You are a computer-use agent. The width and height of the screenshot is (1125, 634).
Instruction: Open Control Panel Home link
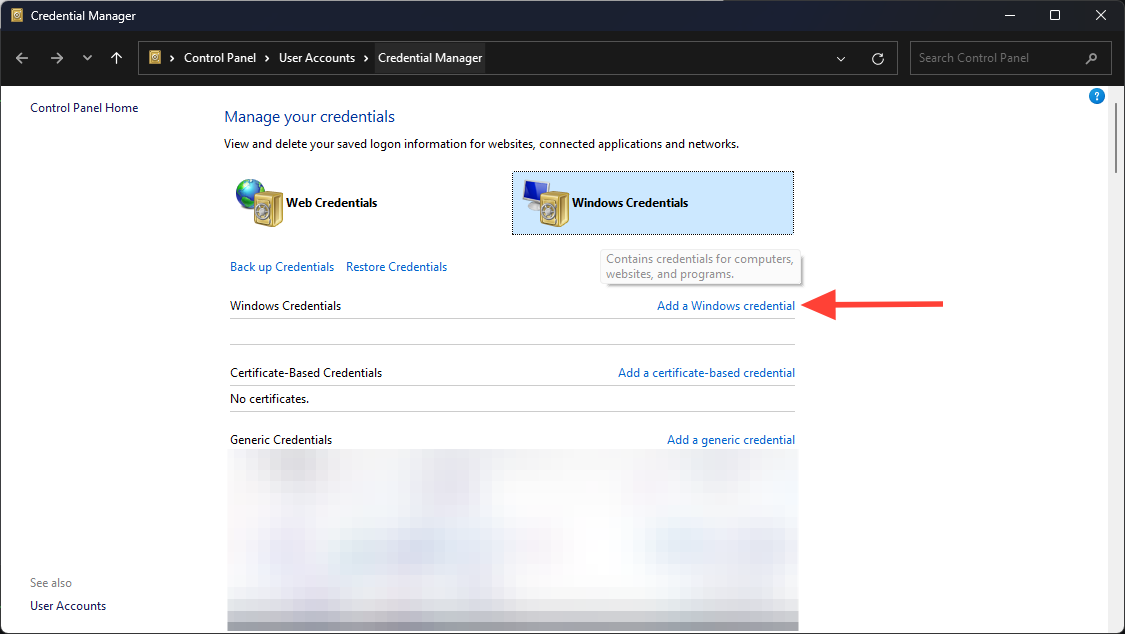pyautogui.click(x=84, y=108)
